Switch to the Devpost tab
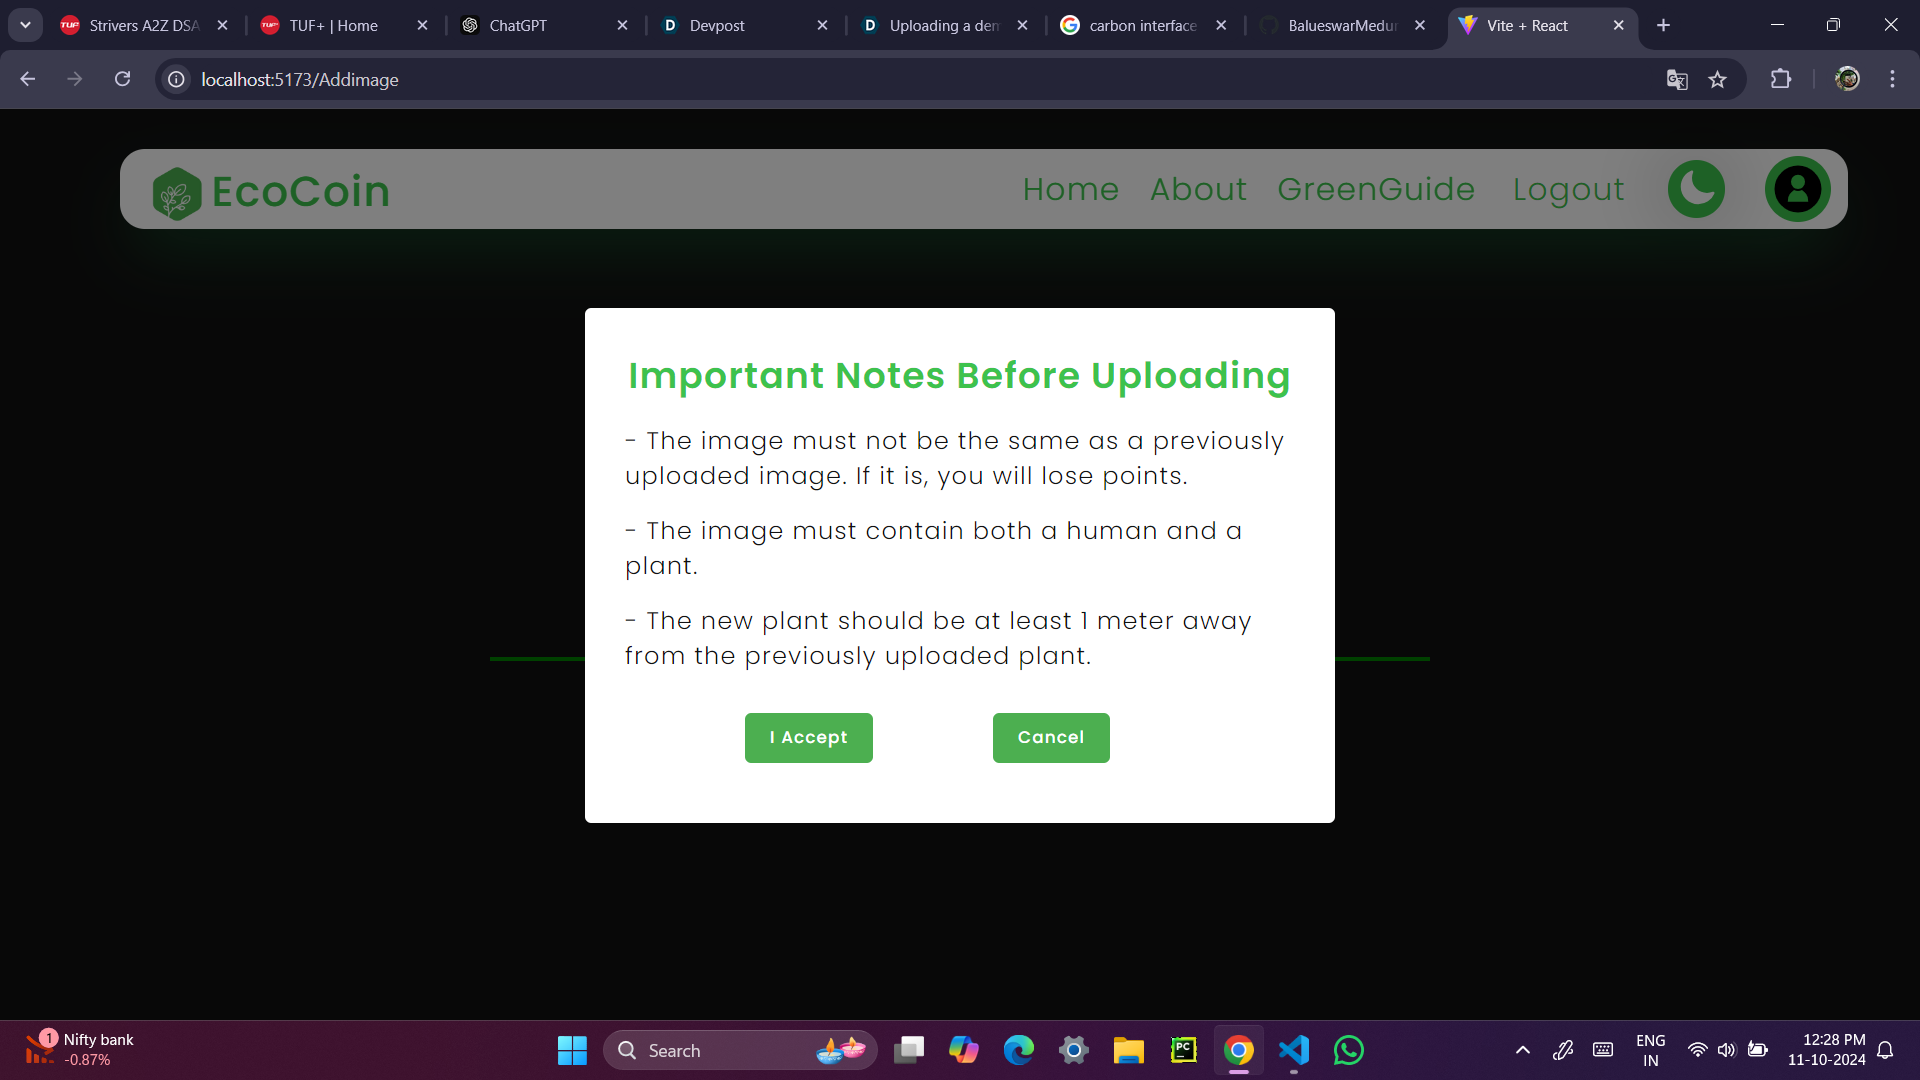The image size is (1920, 1080). click(x=717, y=26)
